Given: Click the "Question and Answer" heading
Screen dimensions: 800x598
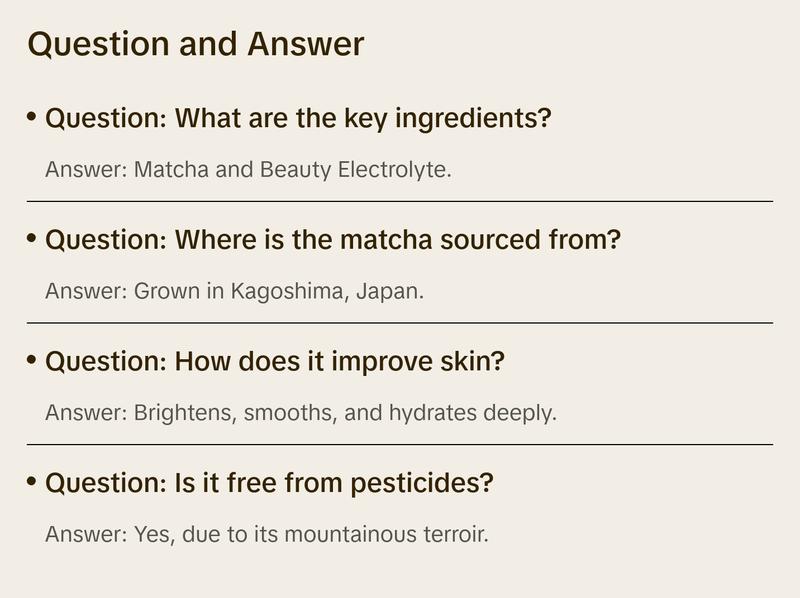Looking at the screenshot, I should pyautogui.click(x=195, y=44).
